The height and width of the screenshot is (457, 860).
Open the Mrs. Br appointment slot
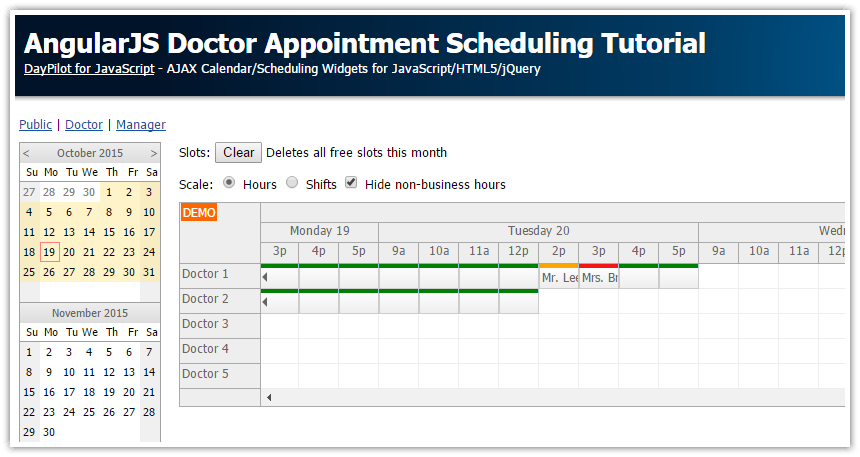tap(598, 278)
